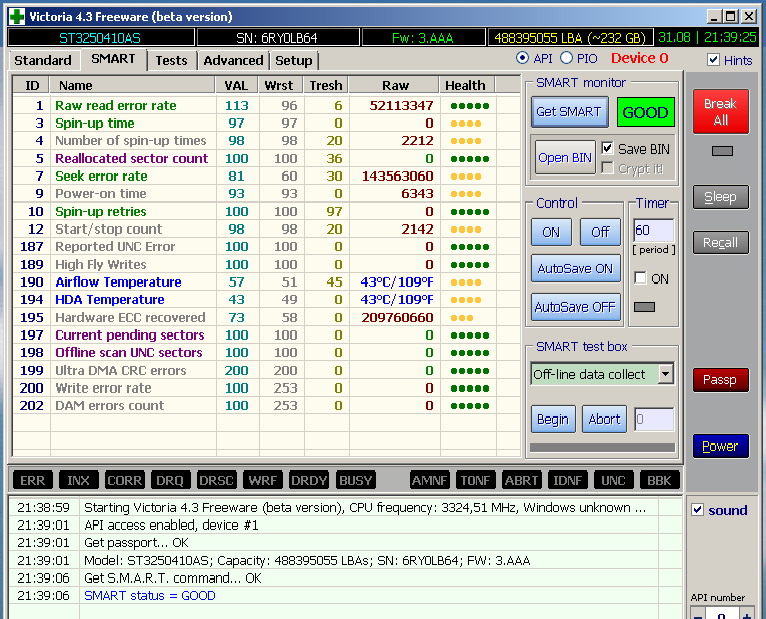Click the WRF status indicator

click(263, 480)
